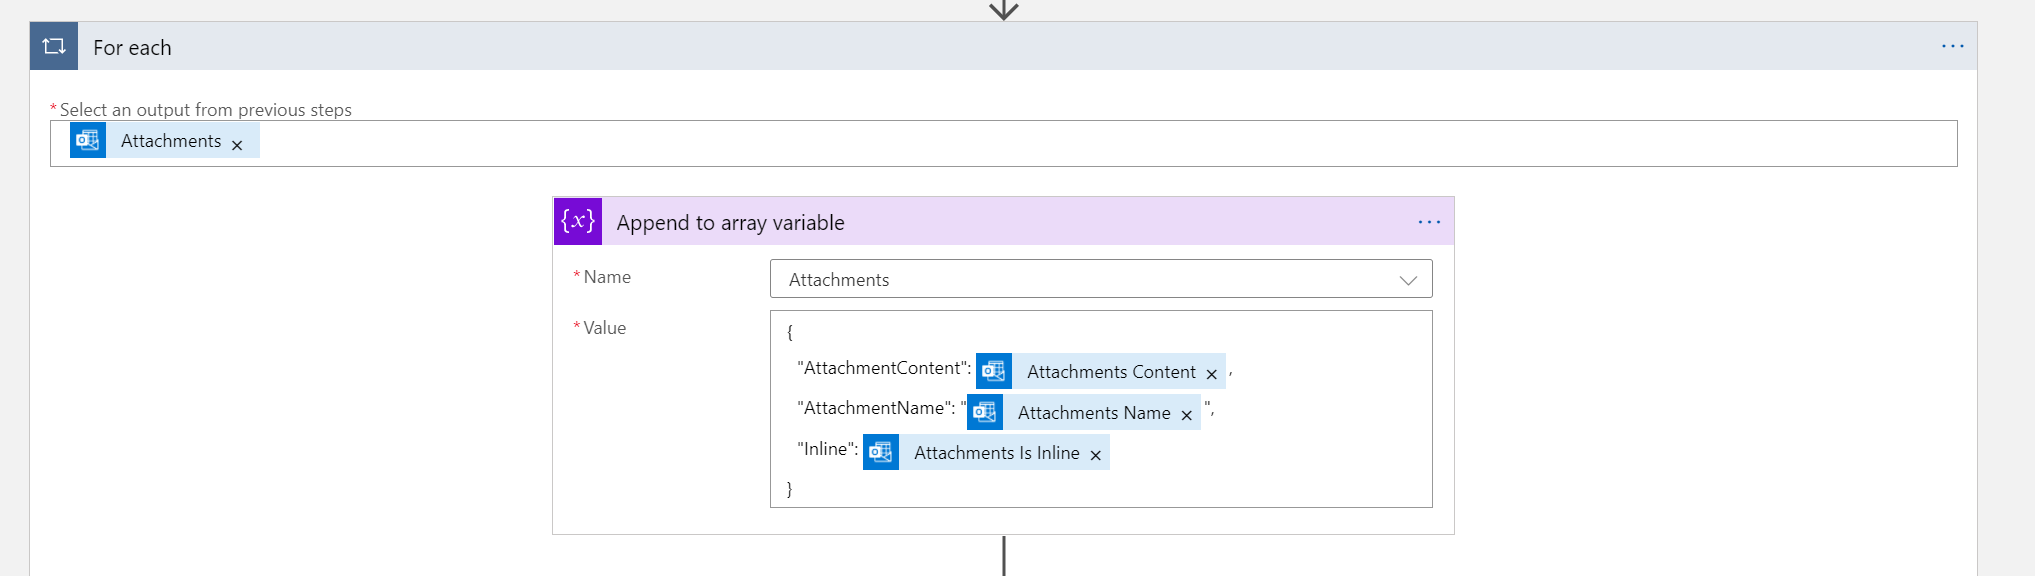Open For each ellipsis menu
Screen dimensions: 2035x576
coord(1952,46)
